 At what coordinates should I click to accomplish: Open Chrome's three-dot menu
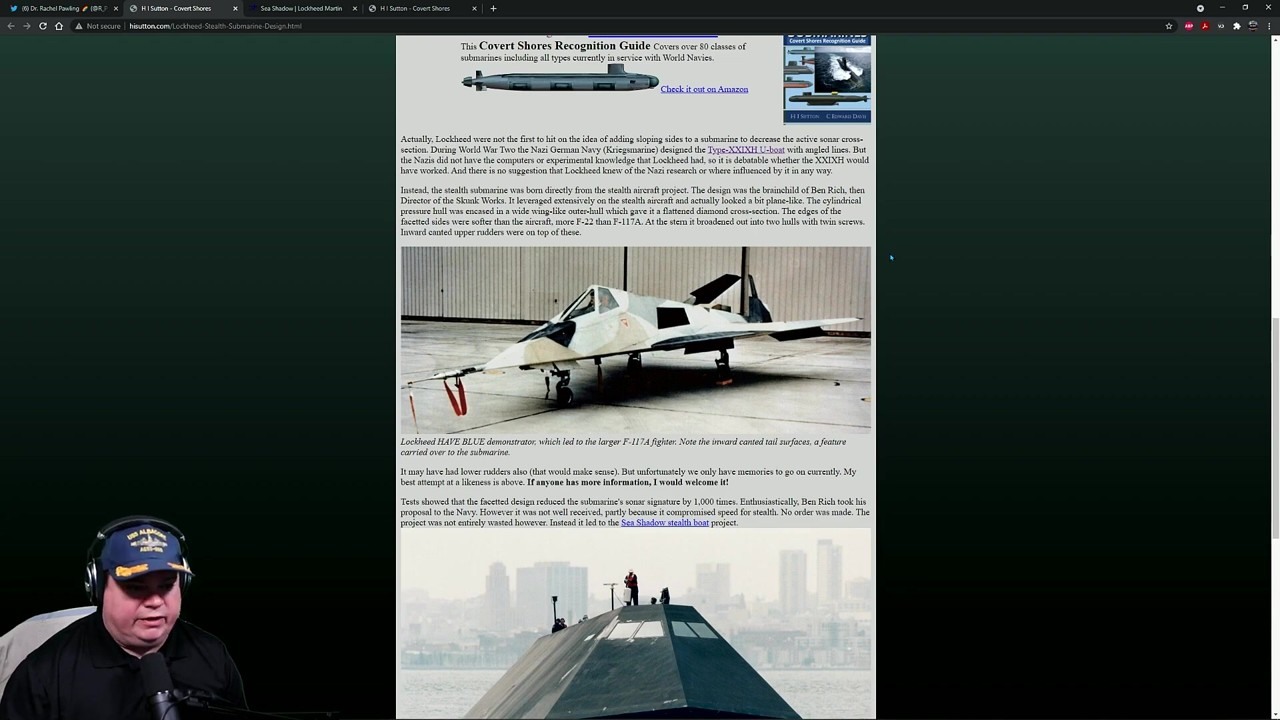pyautogui.click(x=1270, y=26)
